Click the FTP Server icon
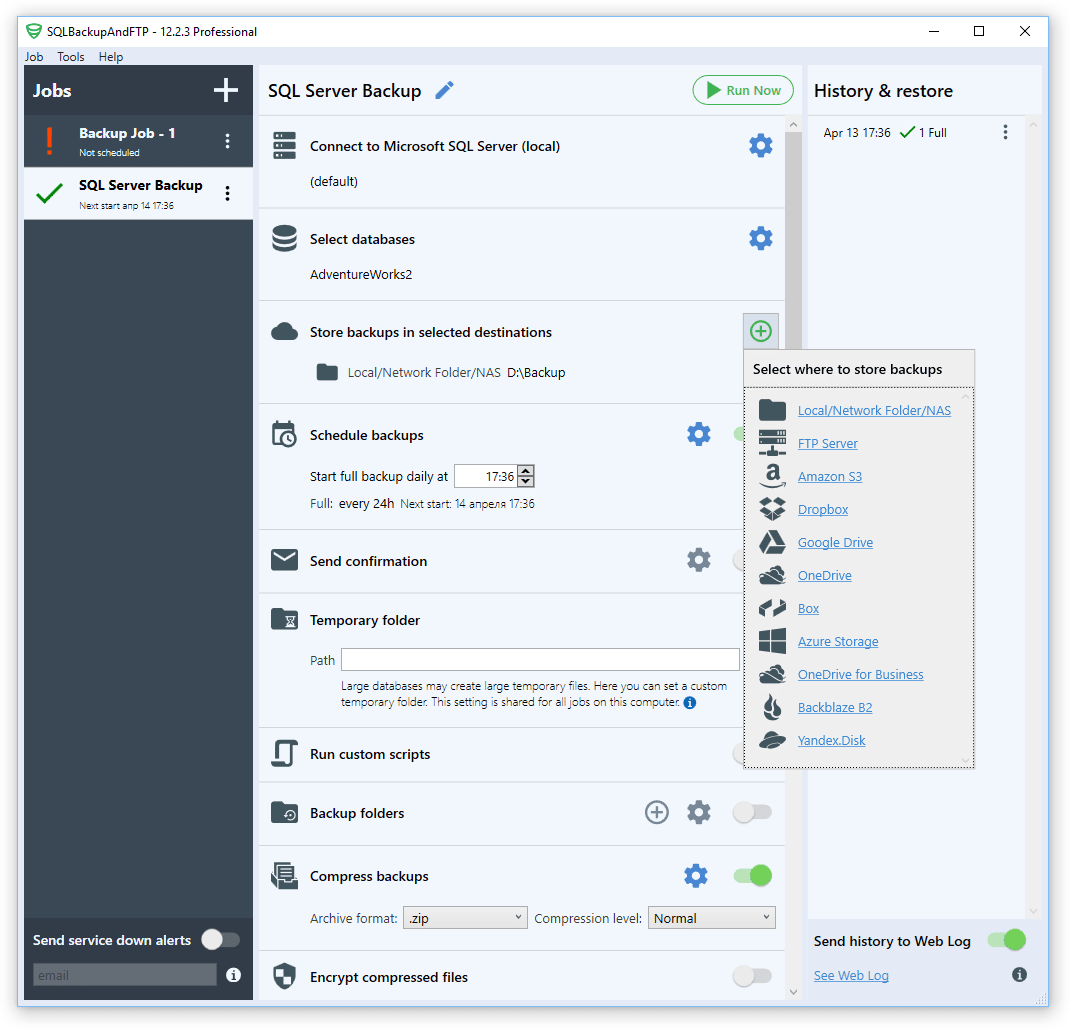Image resolution: width=1070 pixels, height=1029 pixels. (772, 443)
